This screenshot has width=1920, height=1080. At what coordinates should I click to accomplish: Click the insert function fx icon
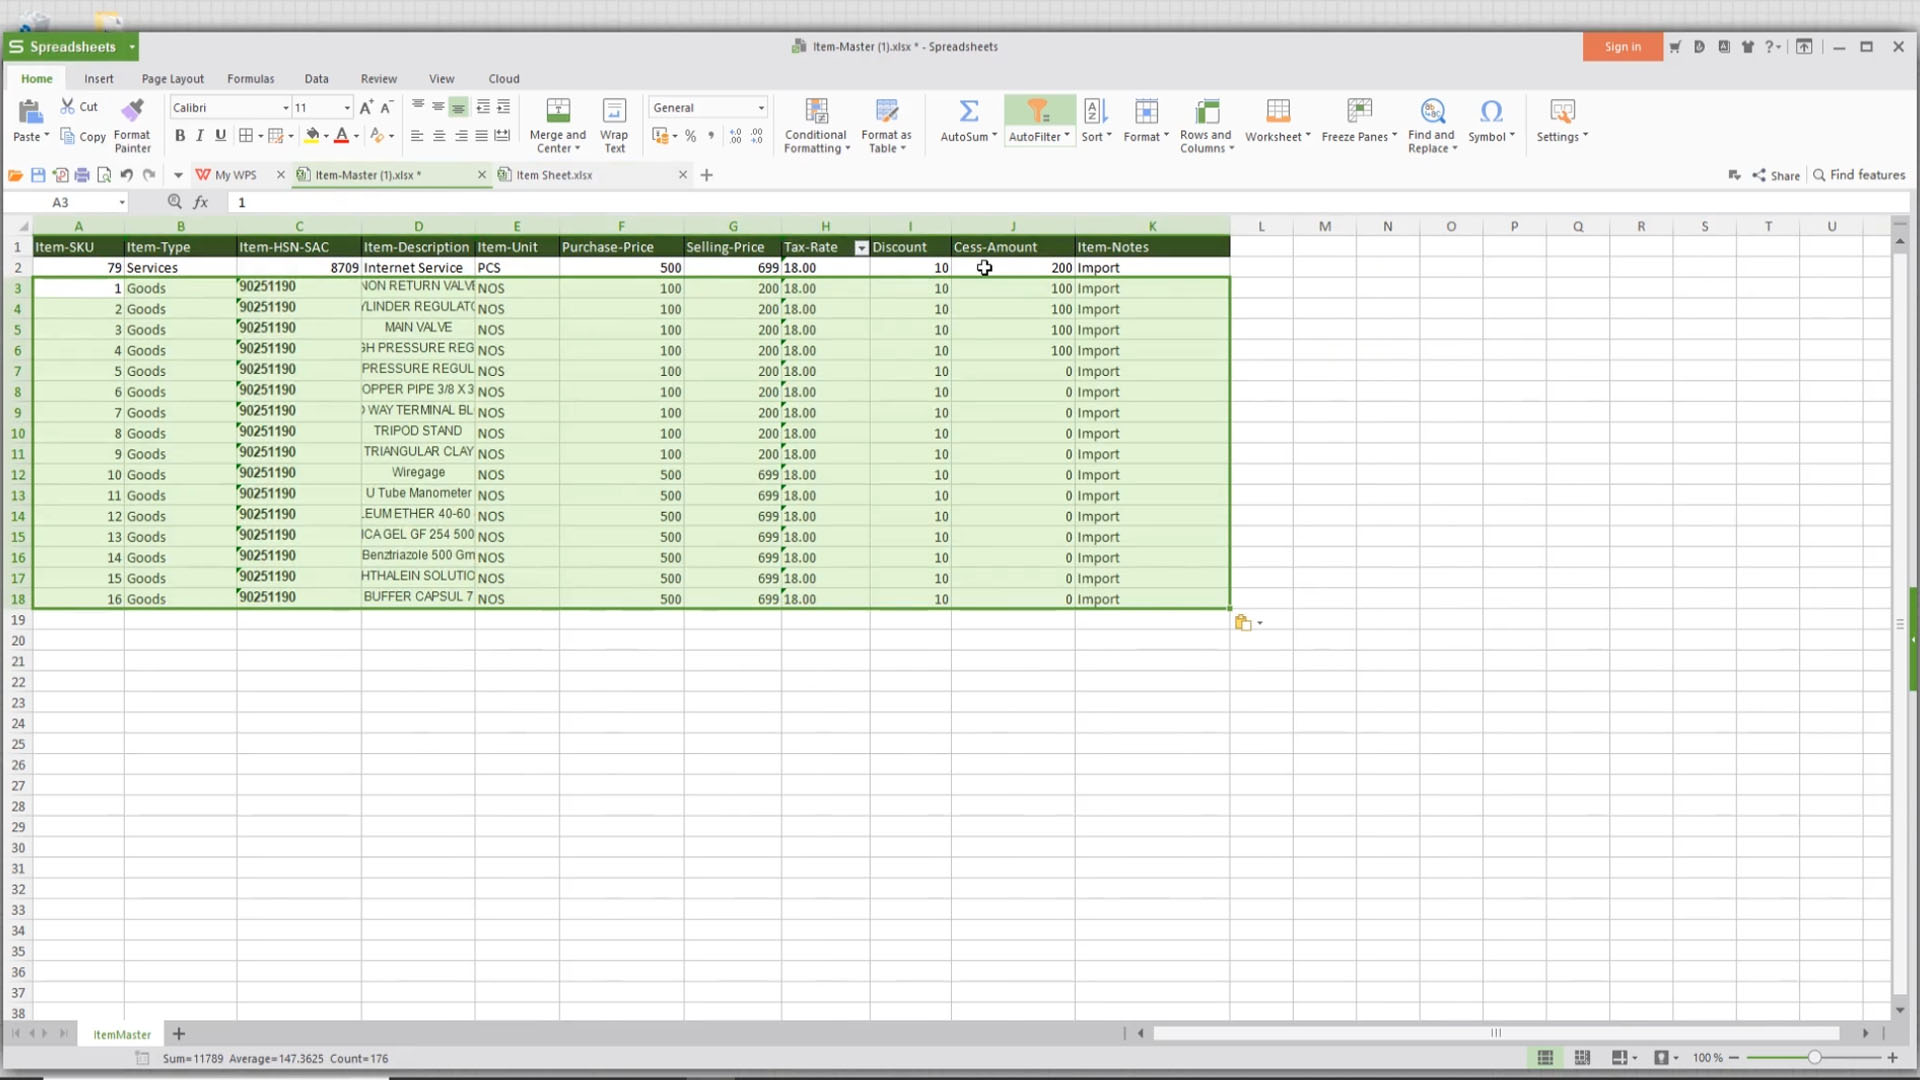tap(201, 202)
